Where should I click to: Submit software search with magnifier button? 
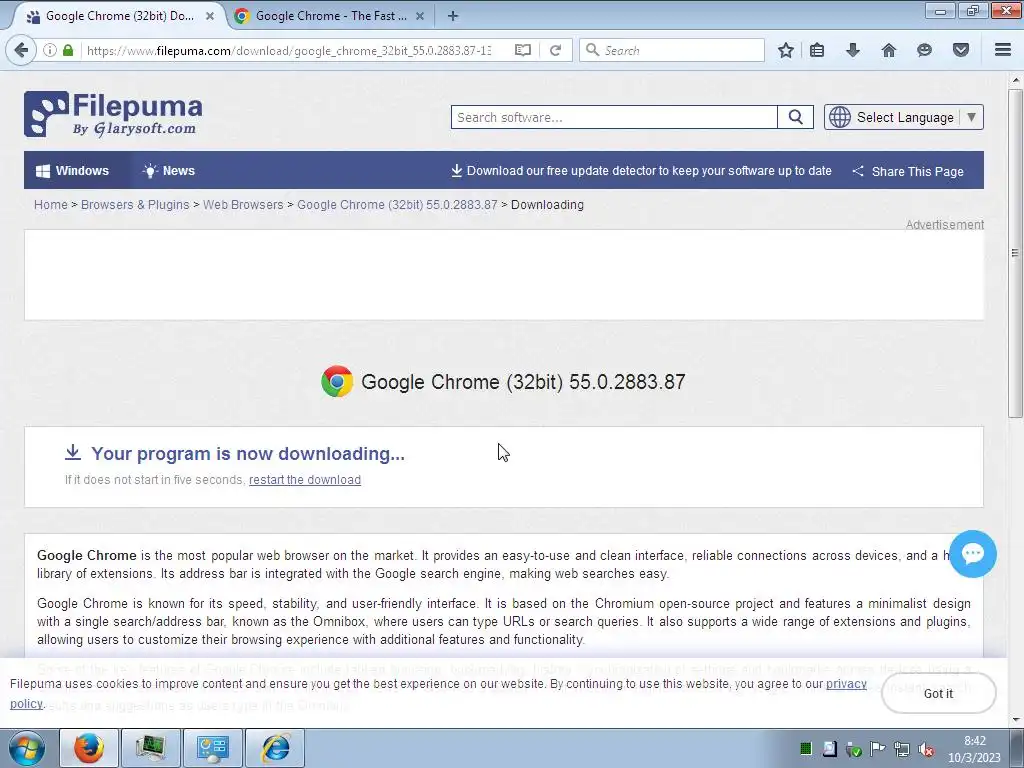coord(795,117)
